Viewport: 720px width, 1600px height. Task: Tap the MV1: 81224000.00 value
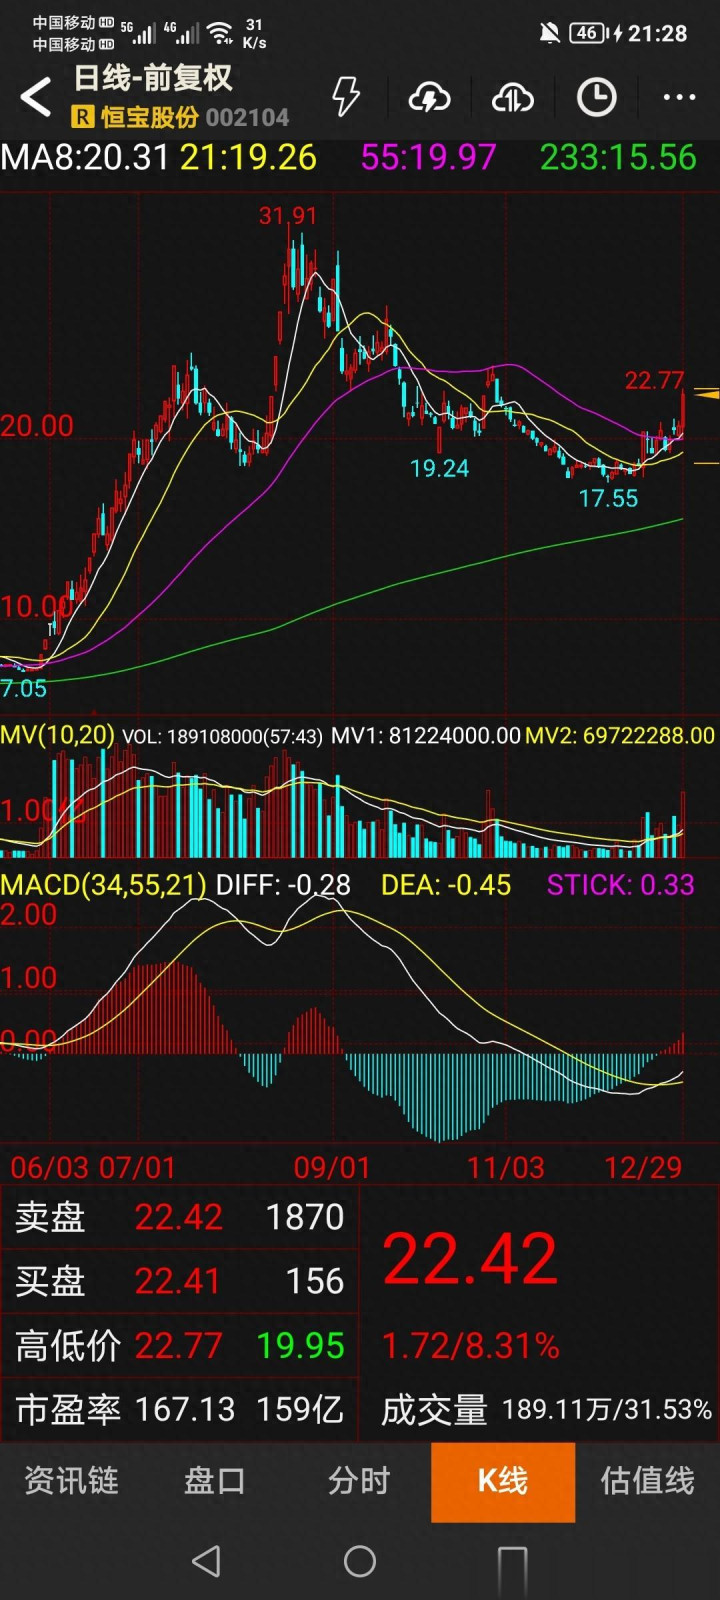(x=426, y=736)
